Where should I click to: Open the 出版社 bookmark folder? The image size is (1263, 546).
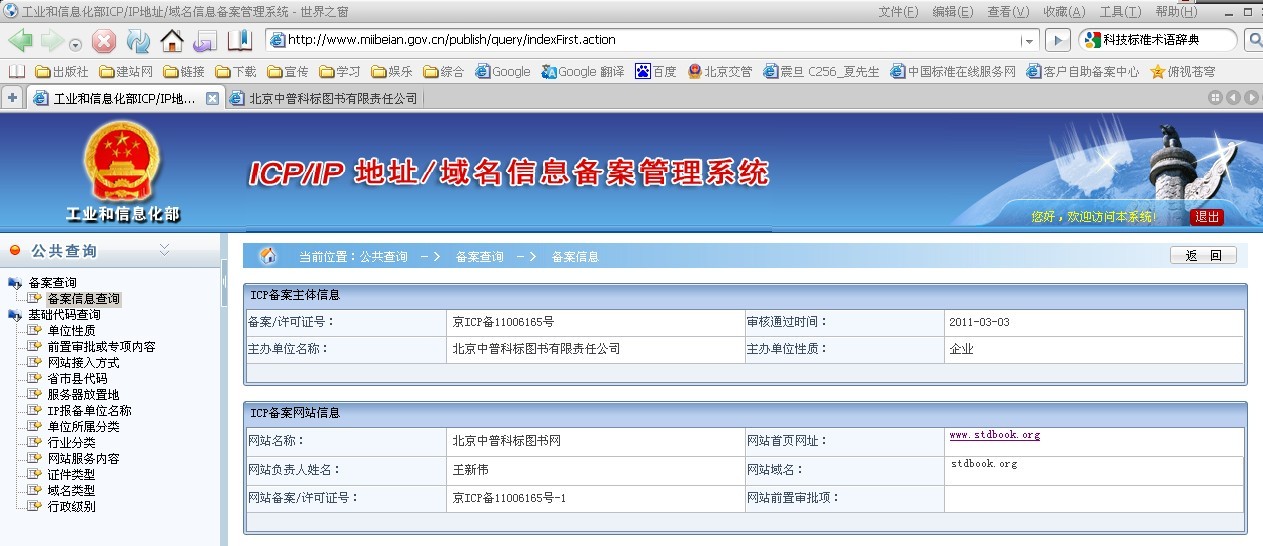pyautogui.click(x=62, y=72)
